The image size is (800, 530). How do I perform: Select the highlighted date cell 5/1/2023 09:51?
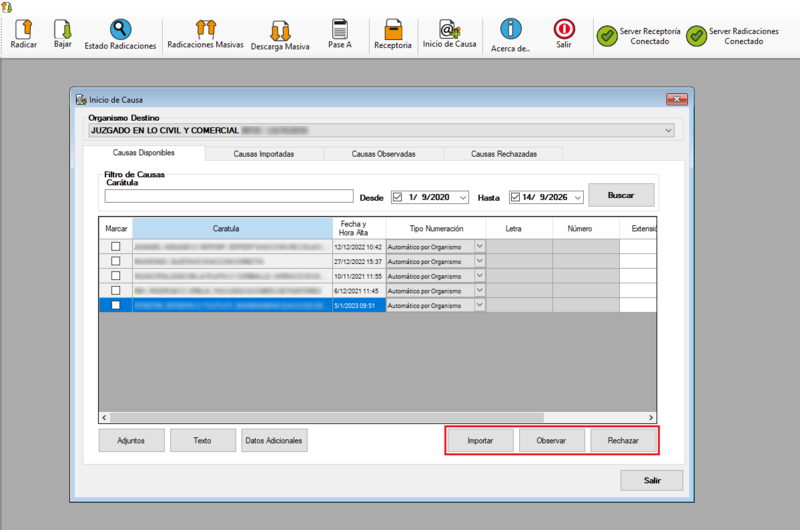[359, 305]
